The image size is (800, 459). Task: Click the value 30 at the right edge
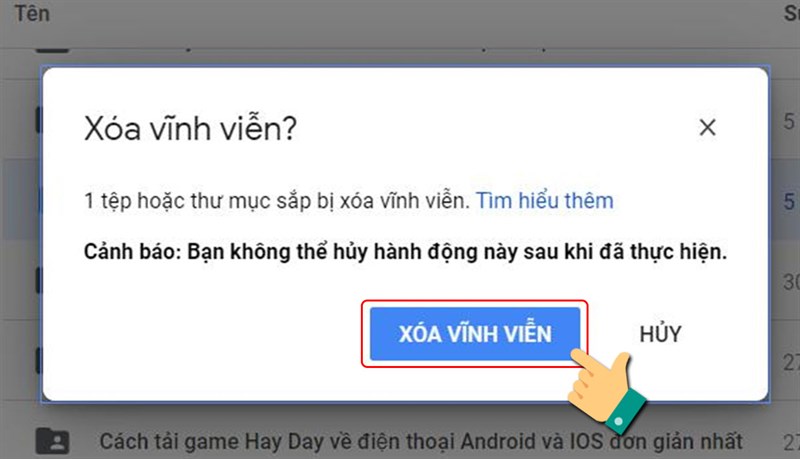pos(792,282)
